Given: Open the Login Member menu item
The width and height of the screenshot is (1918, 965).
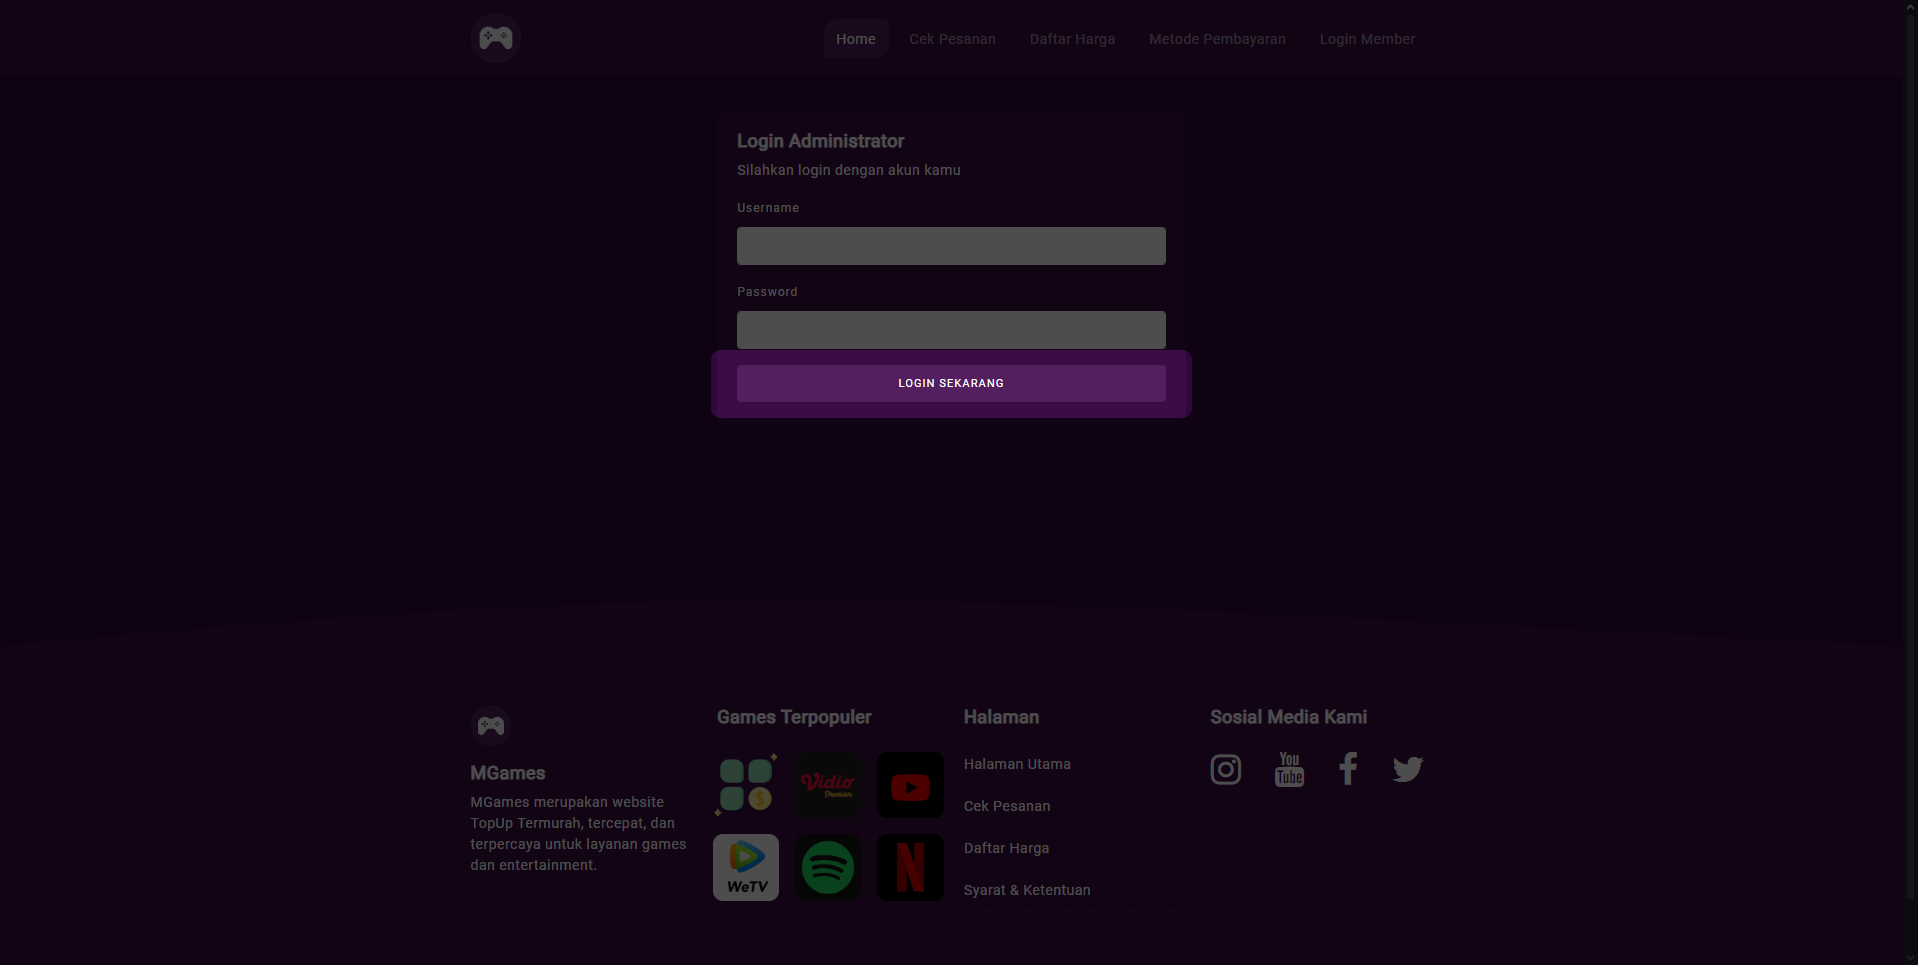Looking at the screenshot, I should 1367,39.
